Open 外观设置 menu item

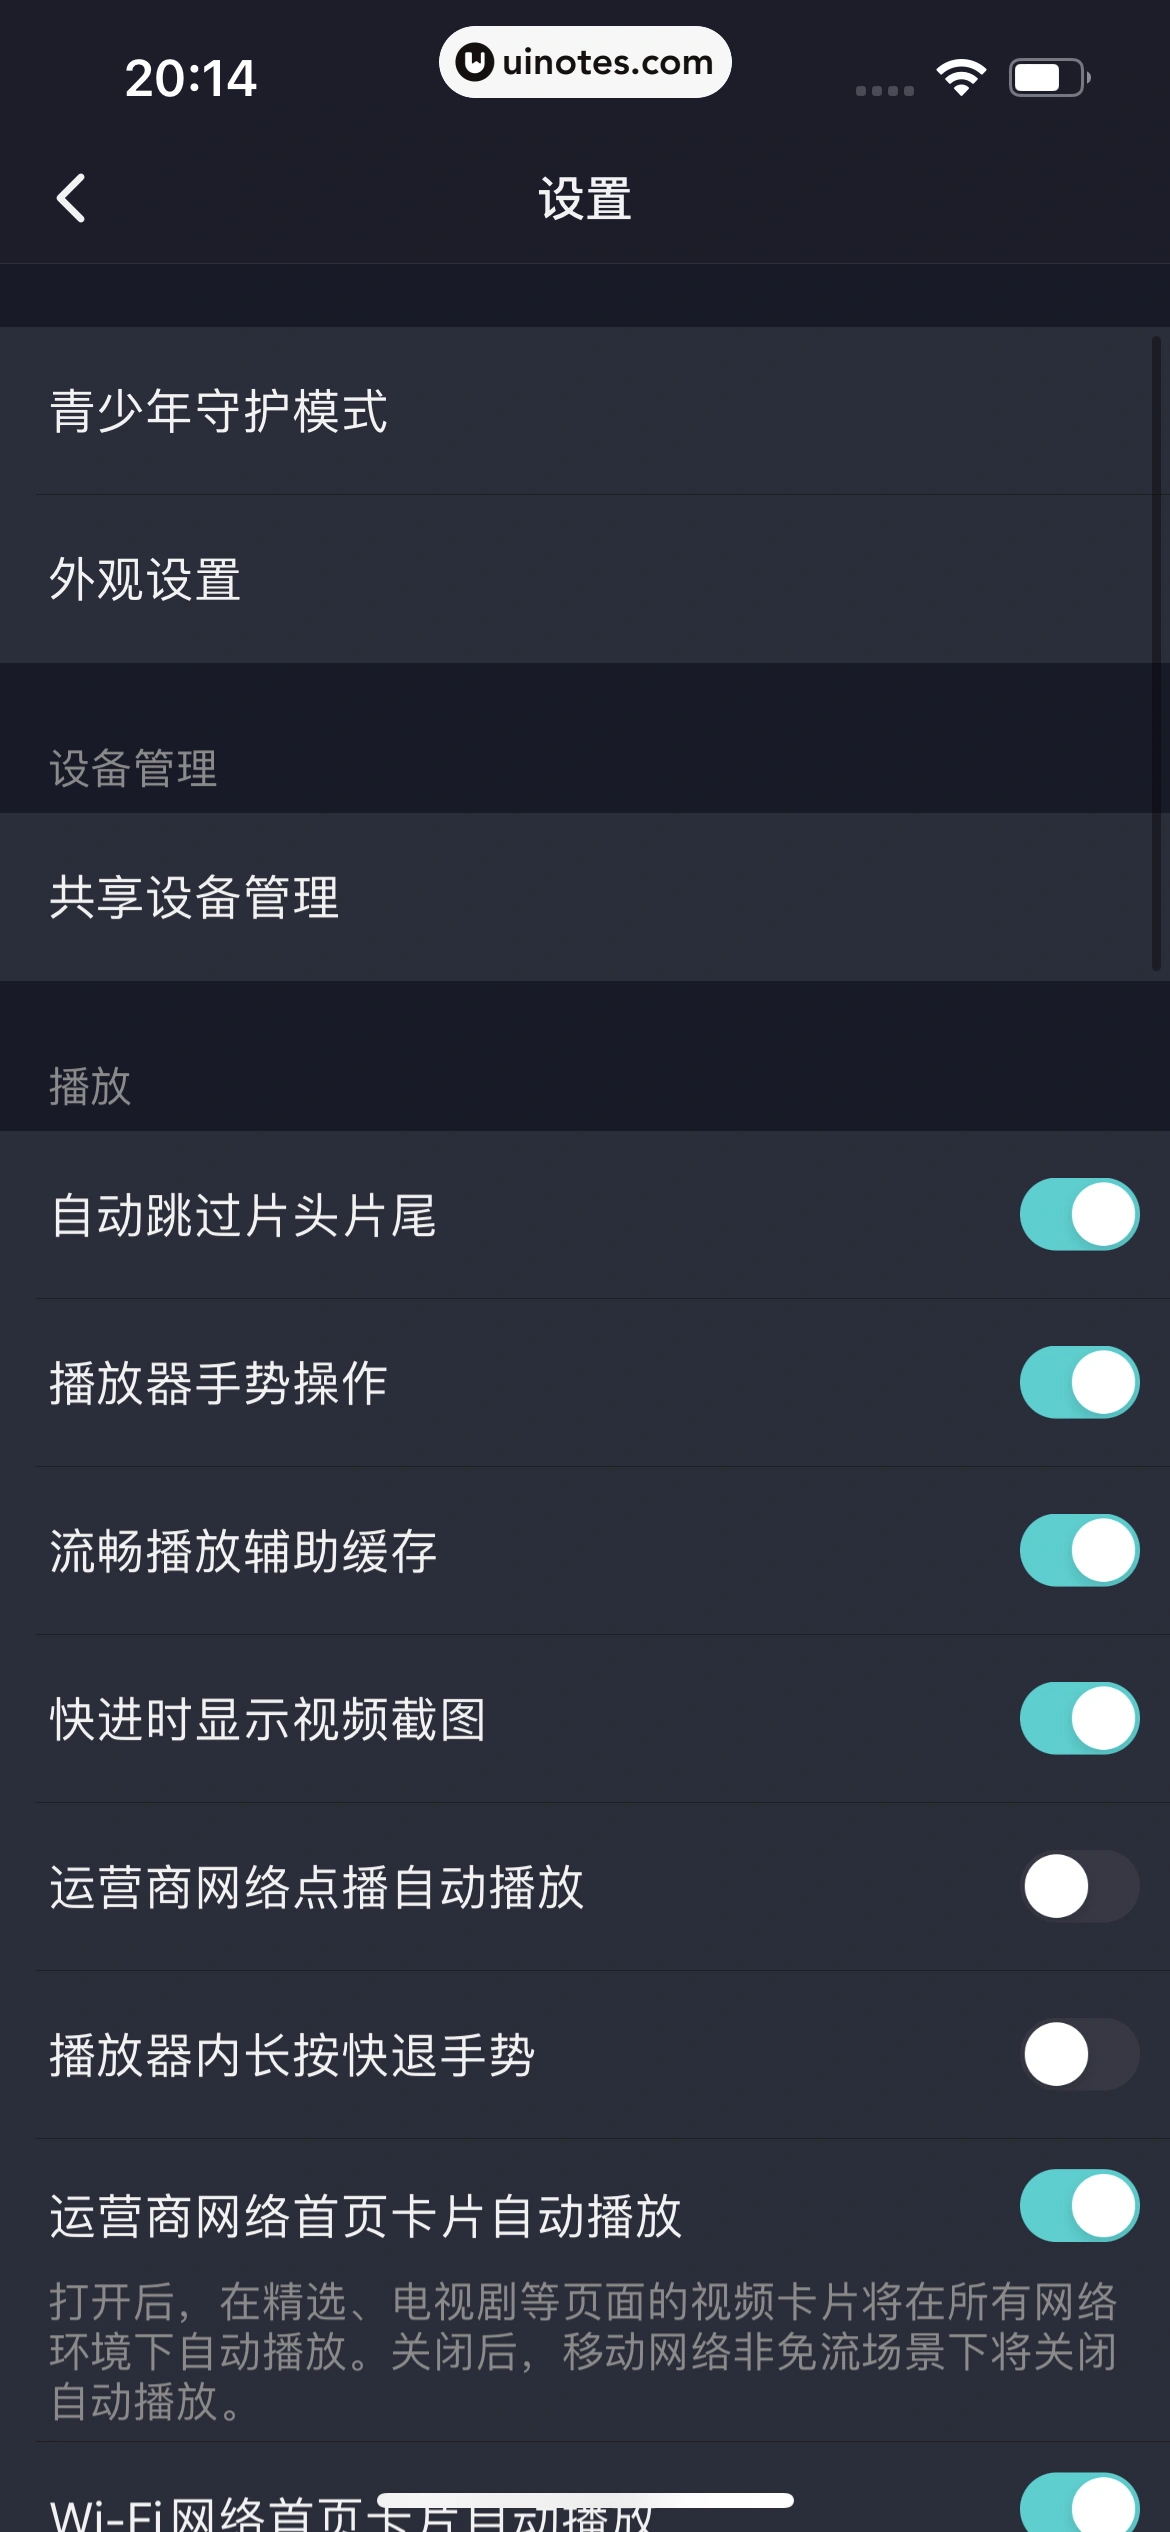[x=585, y=579]
